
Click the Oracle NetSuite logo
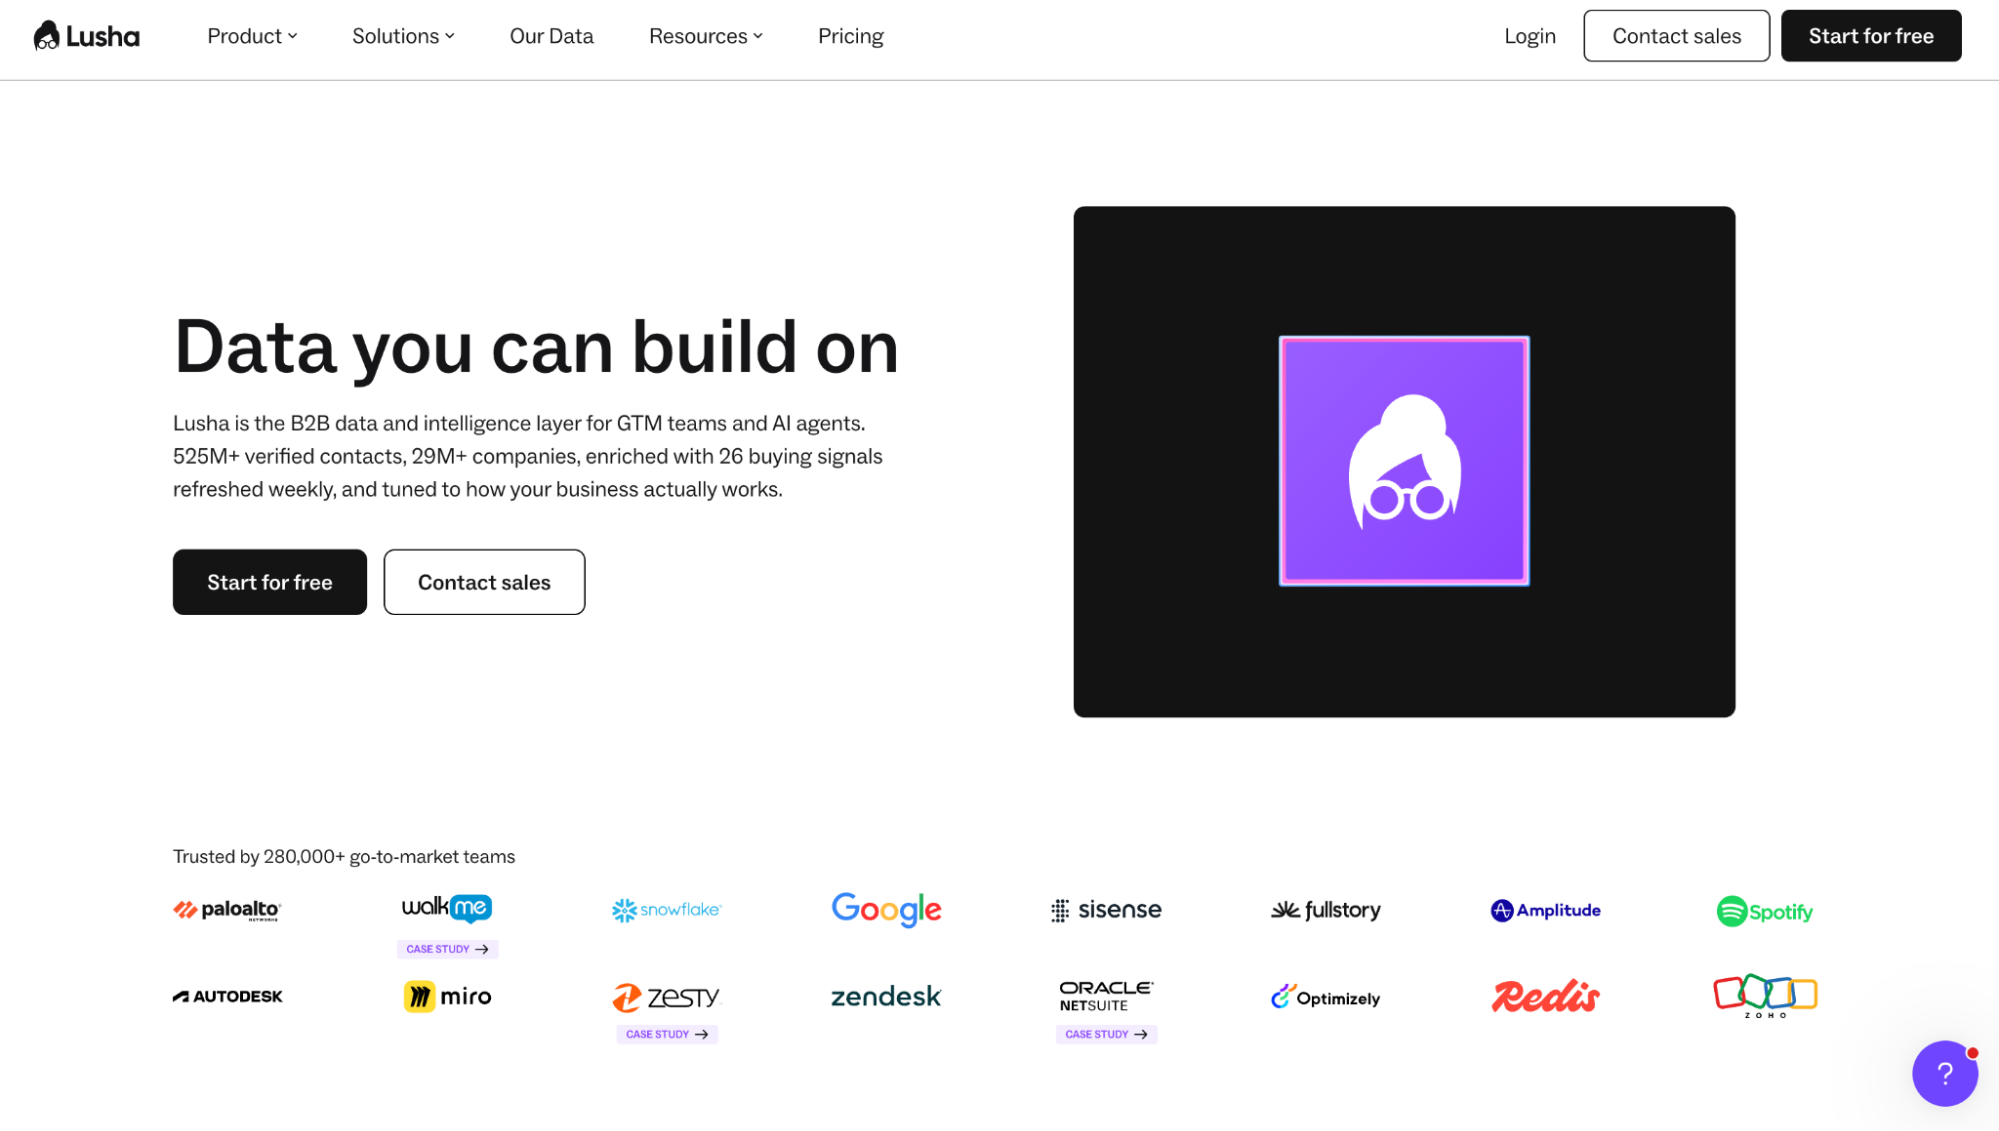coord(1106,996)
